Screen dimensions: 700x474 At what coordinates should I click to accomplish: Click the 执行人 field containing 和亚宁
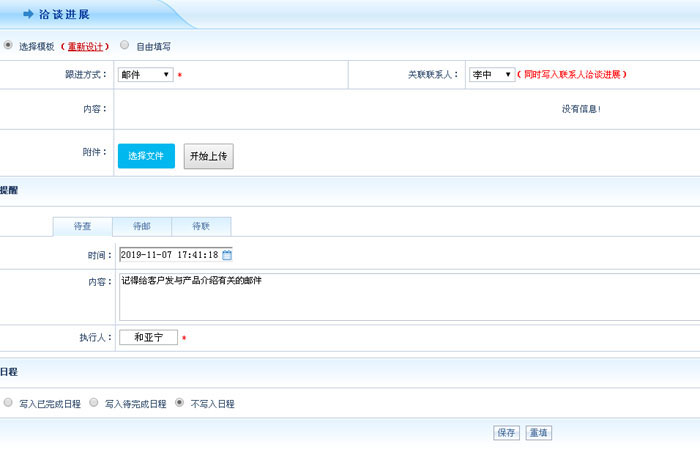(x=148, y=338)
